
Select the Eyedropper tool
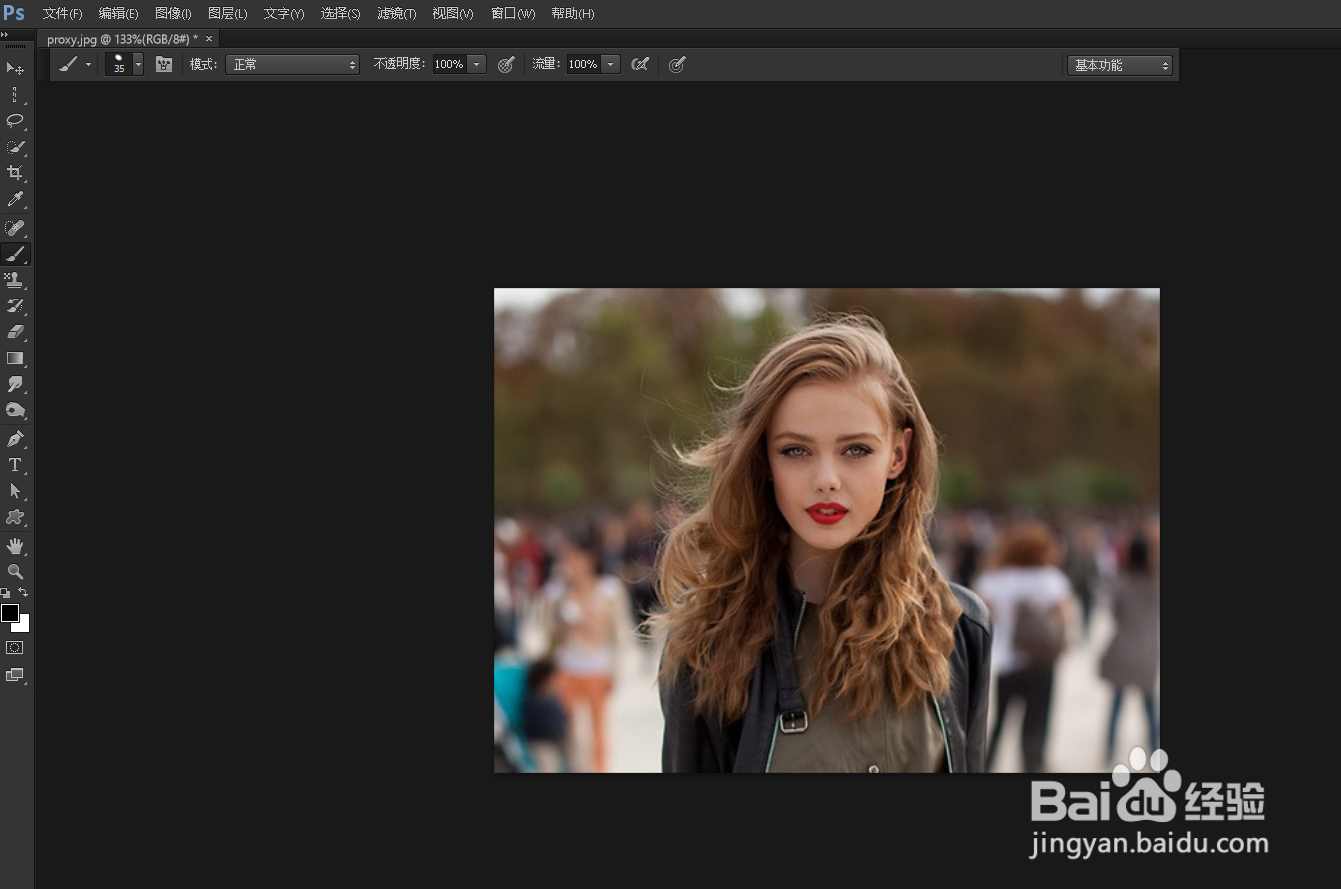click(15, 199)
